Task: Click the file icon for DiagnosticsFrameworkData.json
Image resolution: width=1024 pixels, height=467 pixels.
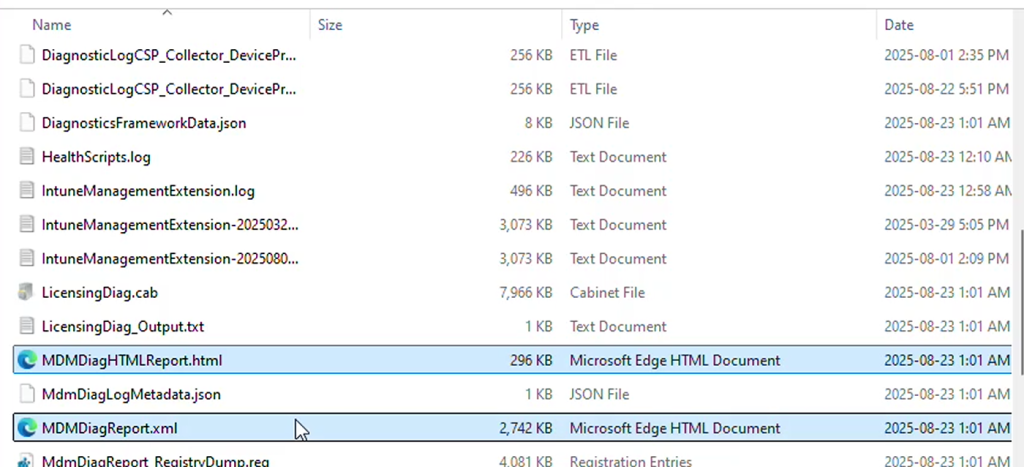Action: point(27,123)
